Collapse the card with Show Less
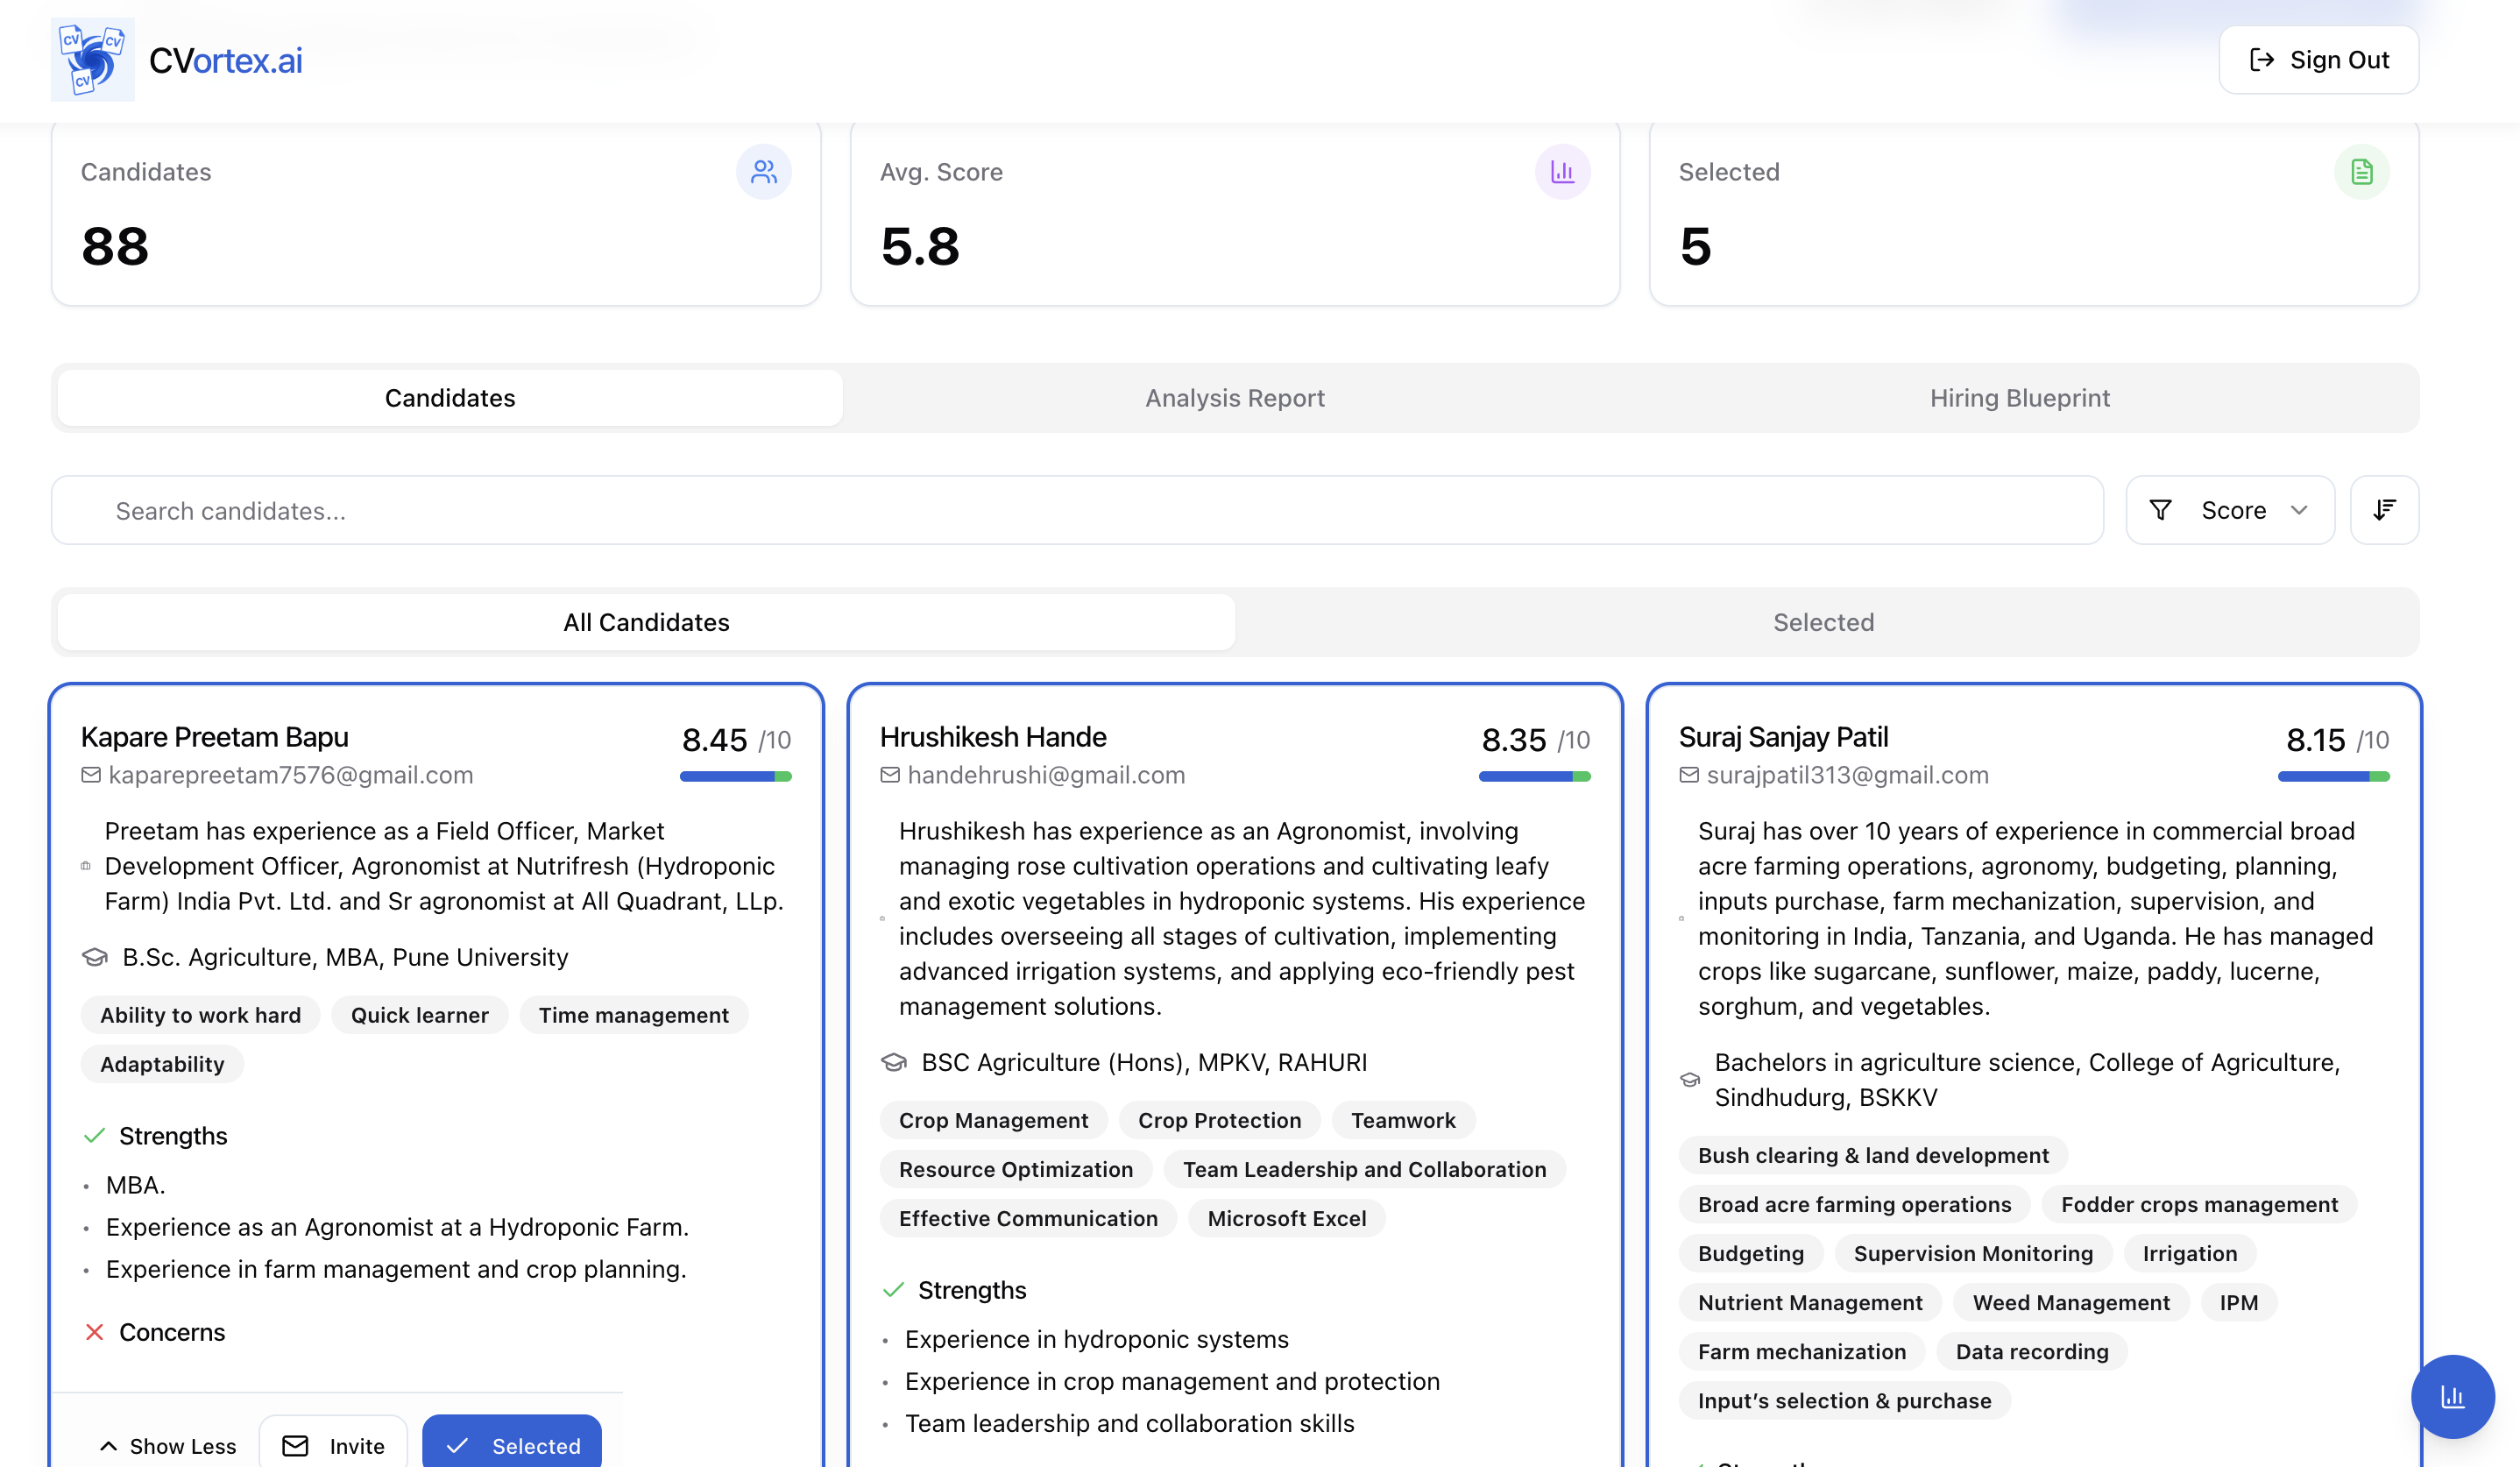 (x=168, y=1445)
